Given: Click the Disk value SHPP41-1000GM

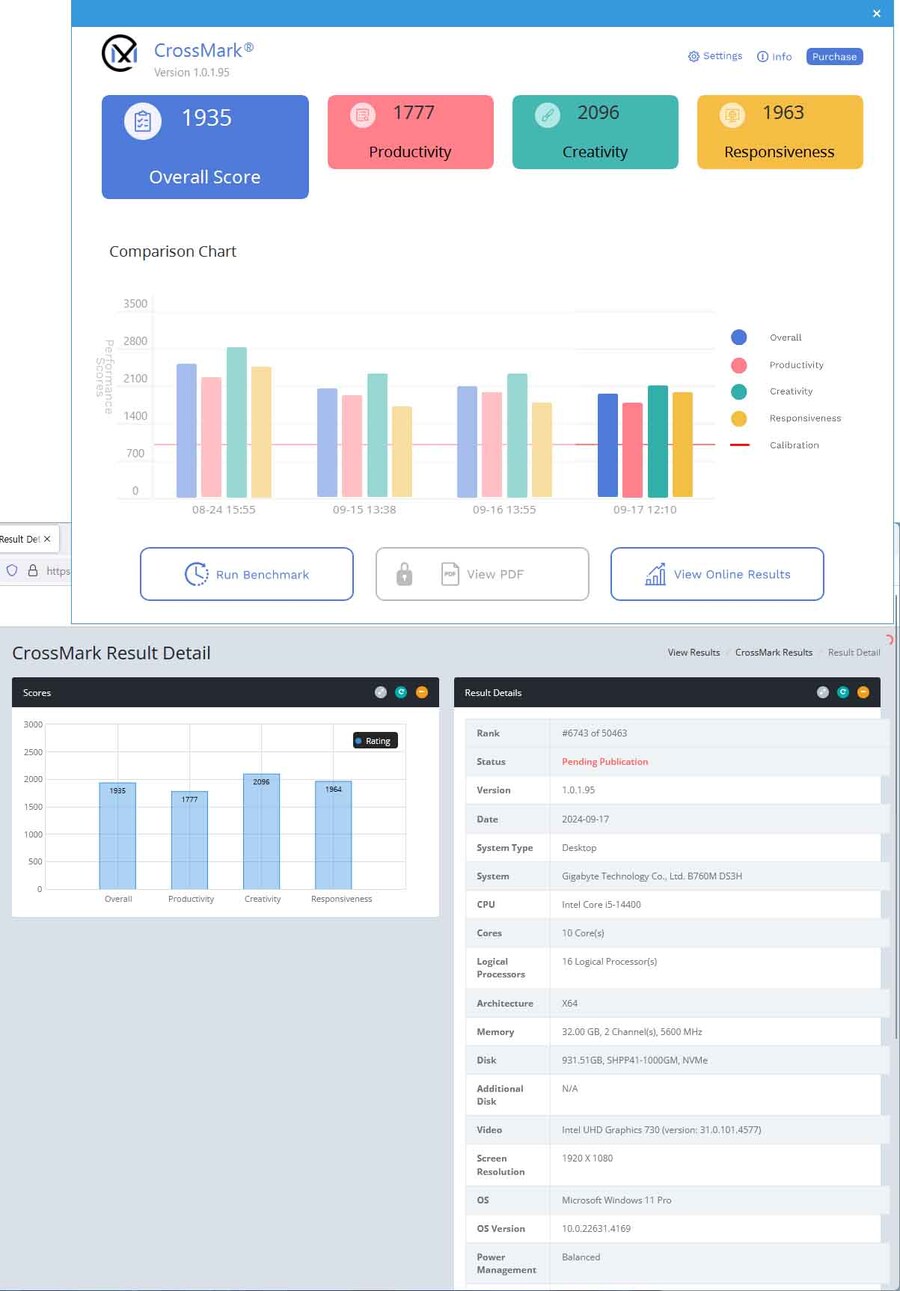Looking at the screenshot, I should tap(635, 1060).
